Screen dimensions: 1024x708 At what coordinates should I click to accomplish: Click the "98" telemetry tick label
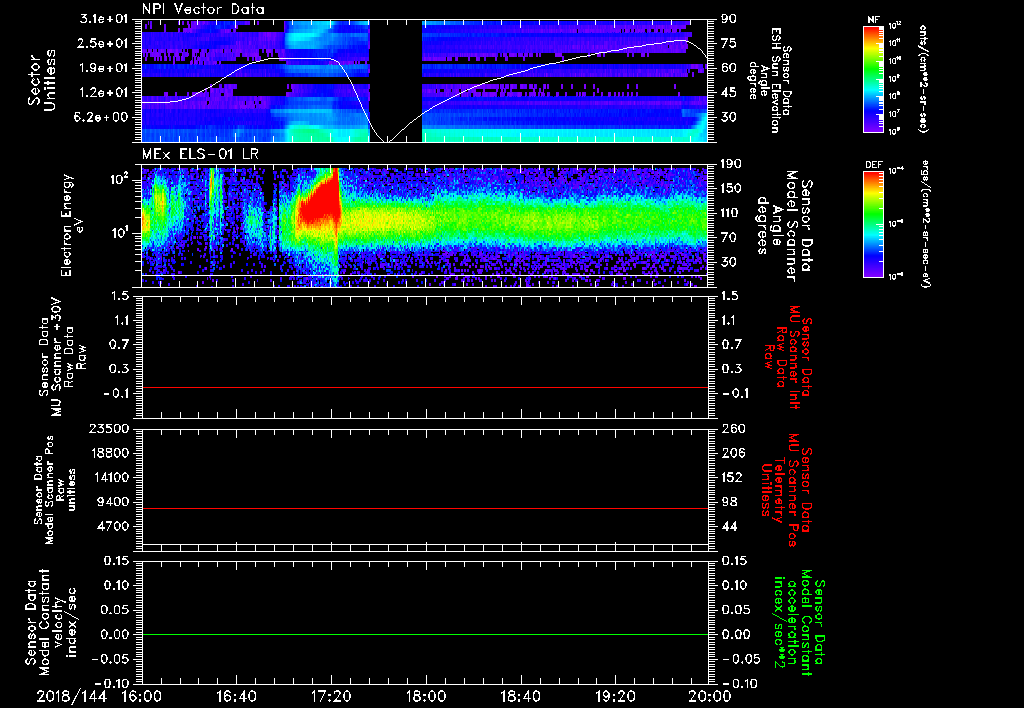point(729,502)
